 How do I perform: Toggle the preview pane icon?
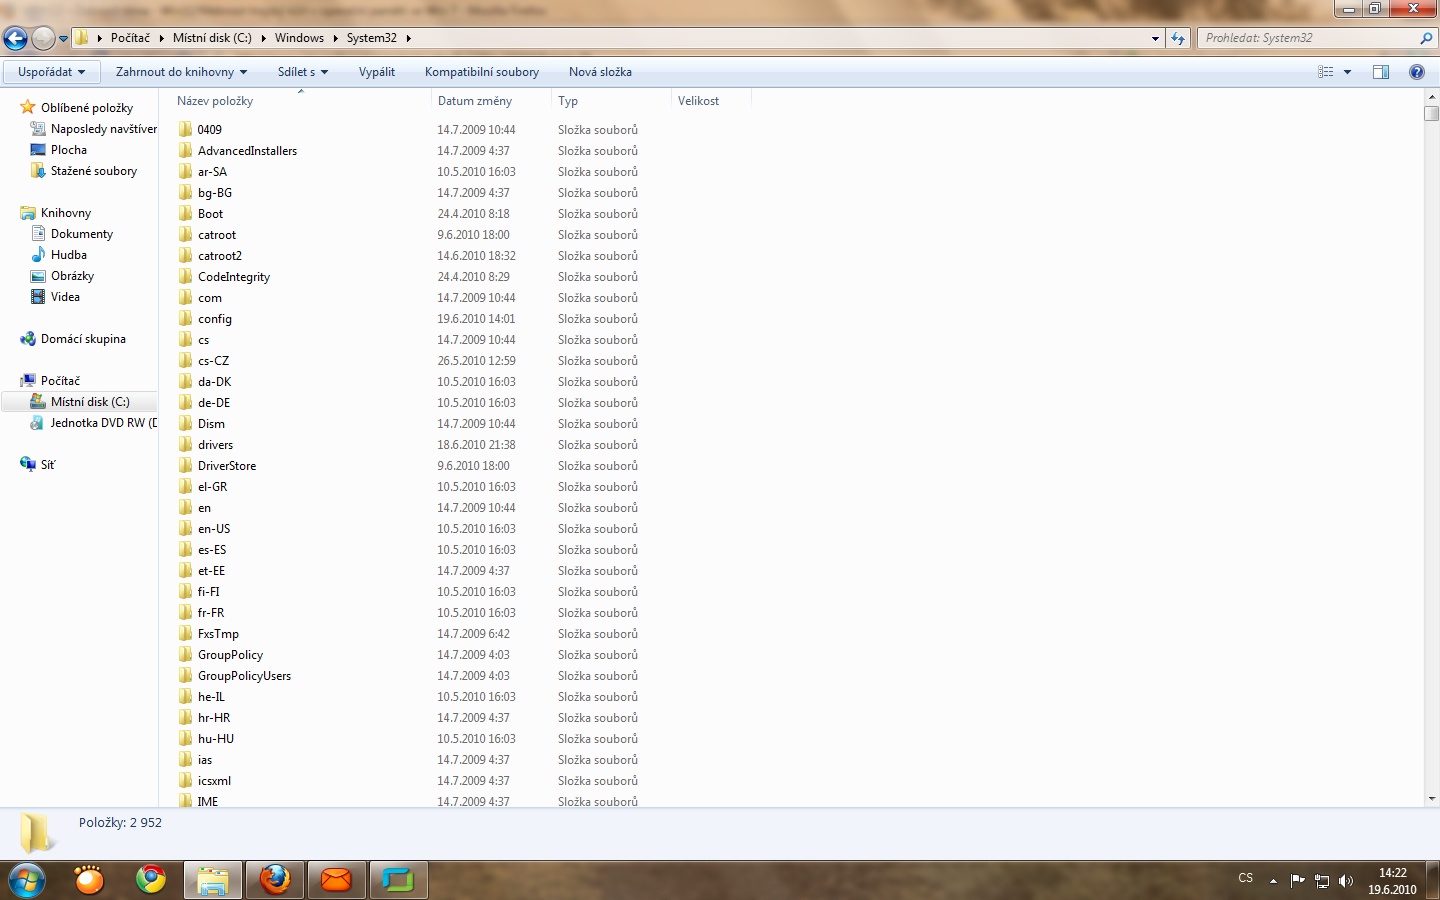pyautogui.click(x=1381, y=72)
